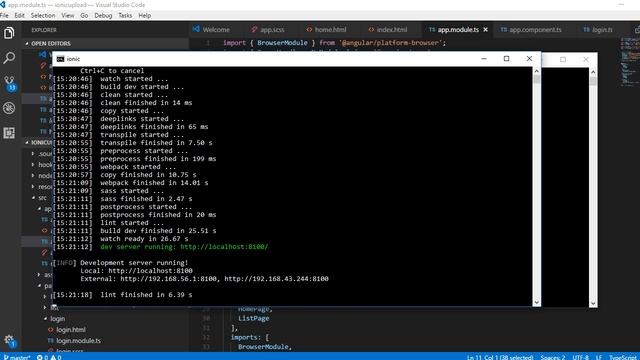The width and height of the screenshot is (640, 360).
Task: Open the Tasks menu
Action: click(x=125, y=16)
